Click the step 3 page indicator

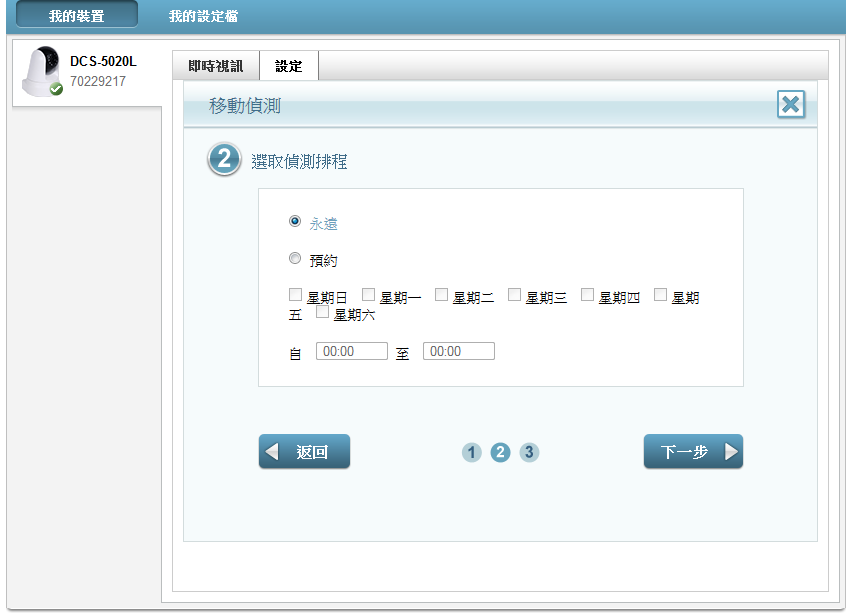click(x=529, y=452)
